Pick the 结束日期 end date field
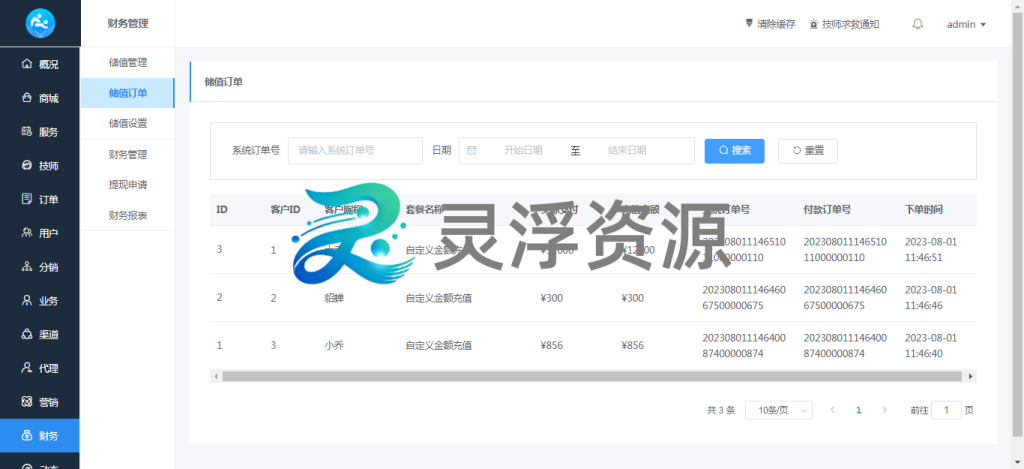1024x469 pixels. [627, 150]
